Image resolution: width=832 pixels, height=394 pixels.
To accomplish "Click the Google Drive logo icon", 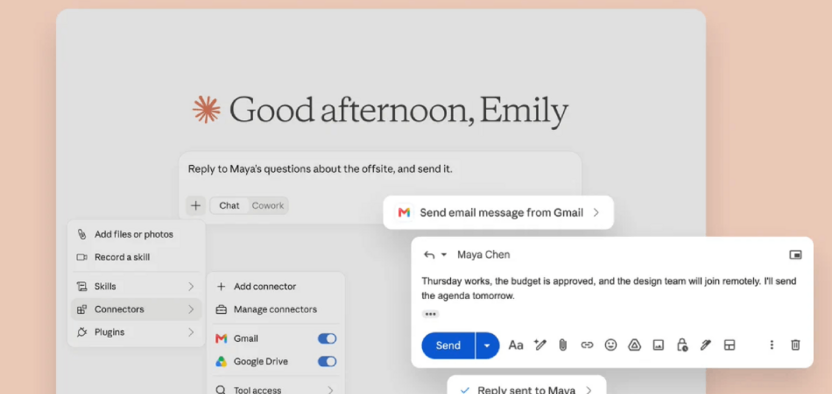I will 221,362.
